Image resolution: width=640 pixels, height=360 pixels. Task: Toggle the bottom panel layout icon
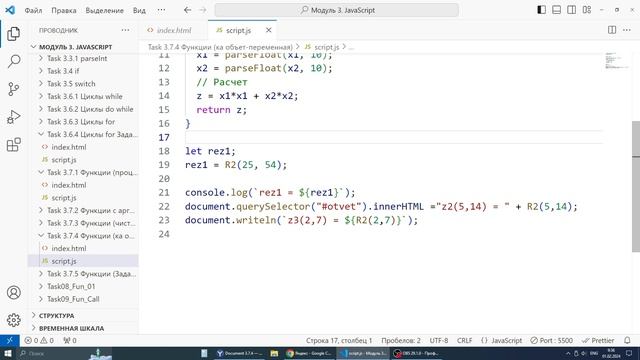pos(556,10)
